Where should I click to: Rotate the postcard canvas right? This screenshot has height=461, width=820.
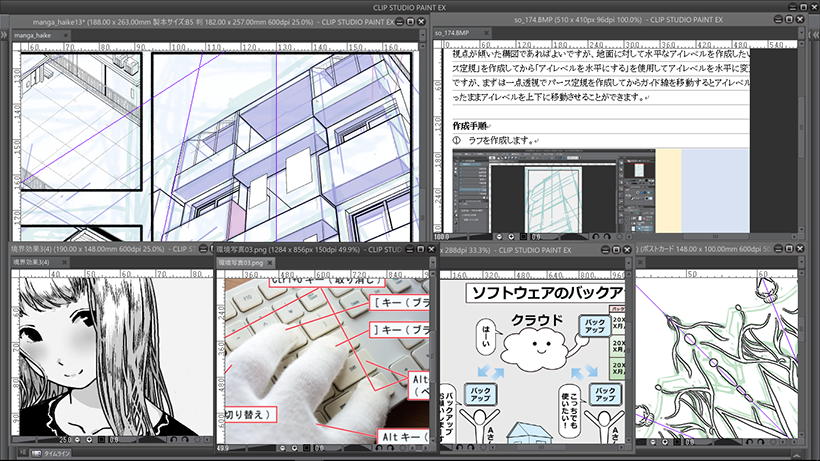(x=761, y=442)
